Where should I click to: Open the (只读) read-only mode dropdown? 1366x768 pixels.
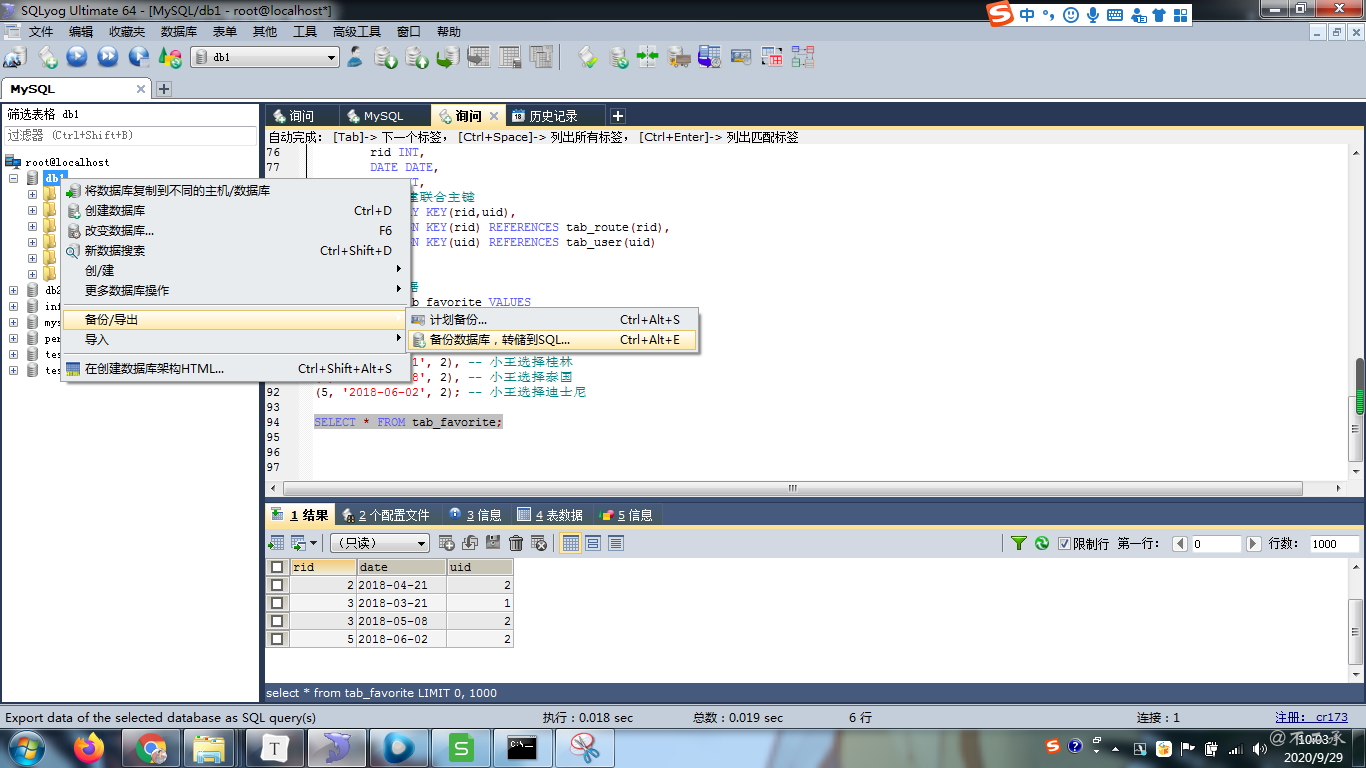(380, 543)
